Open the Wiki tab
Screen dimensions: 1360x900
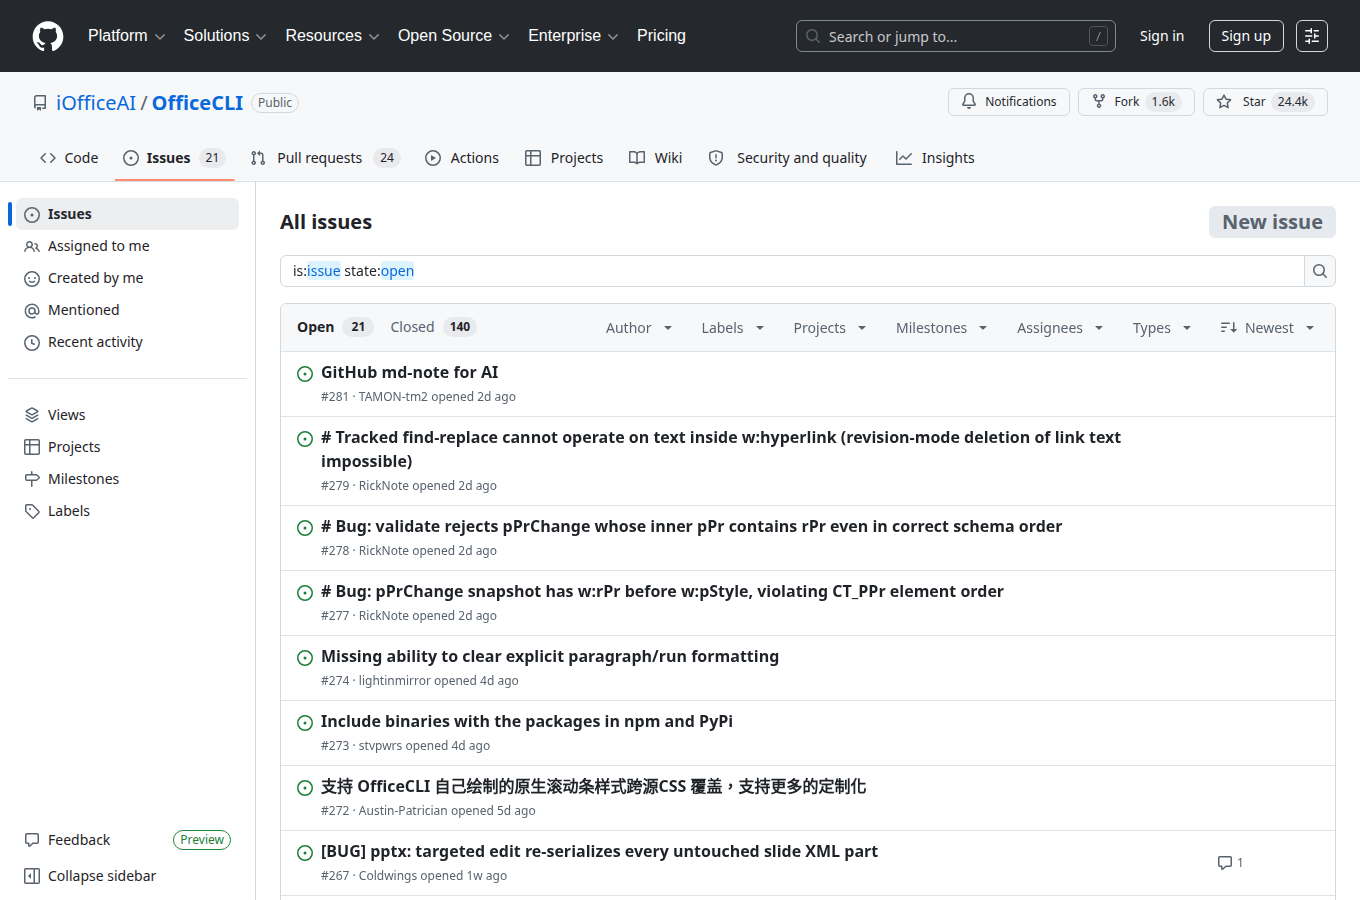point(656,158)
